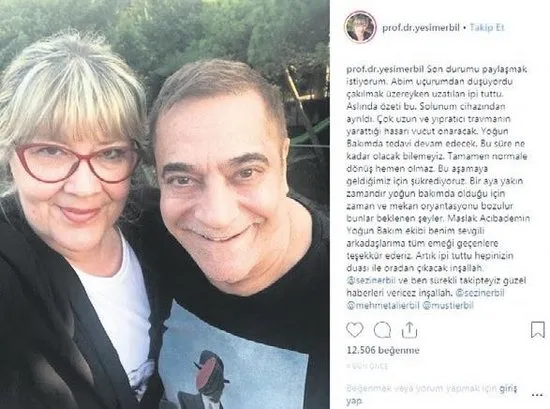The image size is (550, 409).
Task: Visit the @mehmetalierbil tagged profile
Action: coord(383,306)
